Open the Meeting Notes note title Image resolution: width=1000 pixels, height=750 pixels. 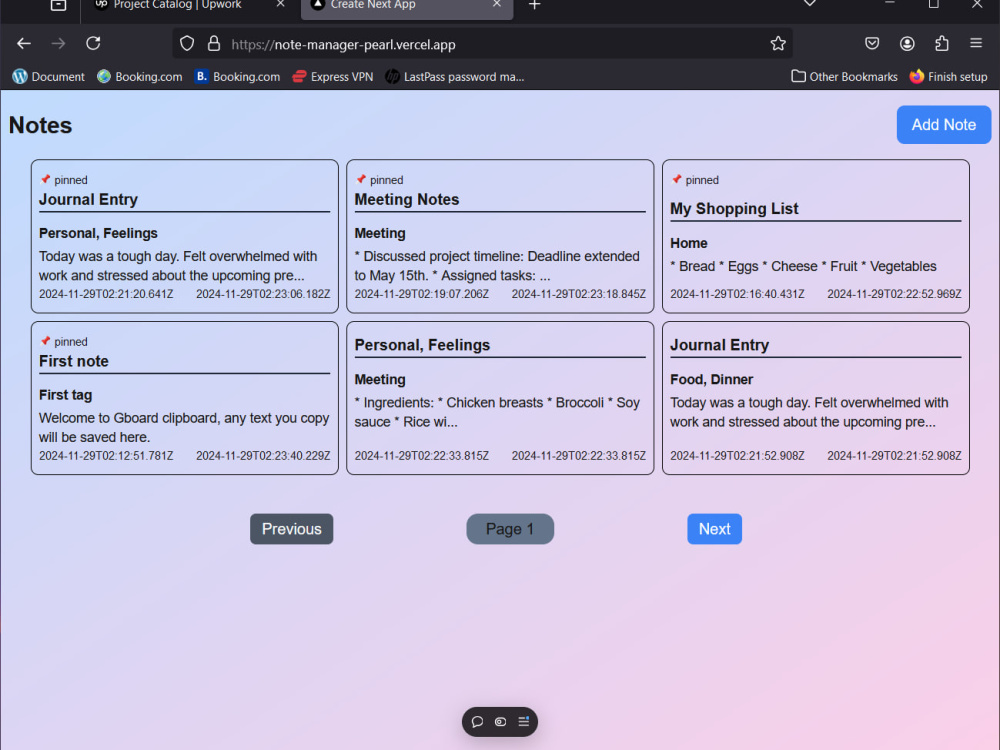[406, 200]
